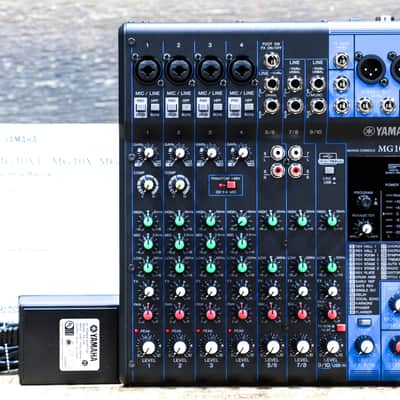400x400 pixels.
Task: Toggle the HPF switch on channel 3
Action: point(218,107)
